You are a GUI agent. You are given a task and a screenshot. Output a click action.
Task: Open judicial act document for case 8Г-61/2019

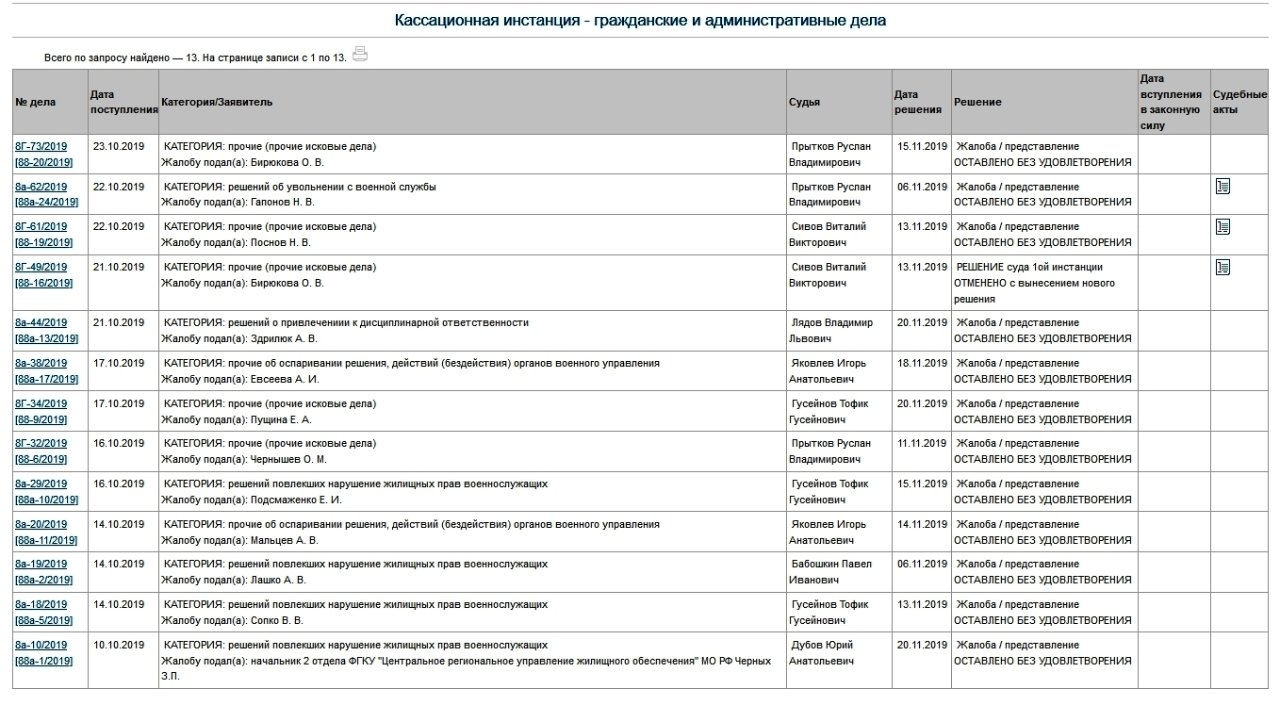1222,226
